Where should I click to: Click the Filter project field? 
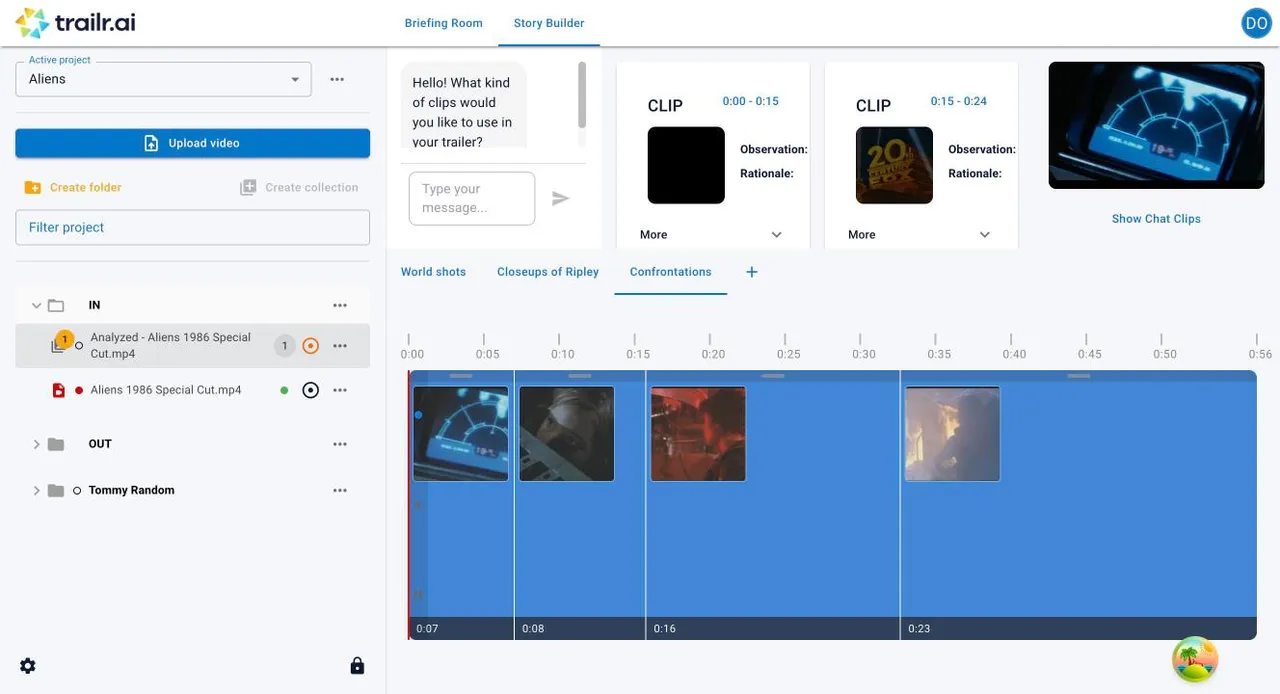pos(193,227)
